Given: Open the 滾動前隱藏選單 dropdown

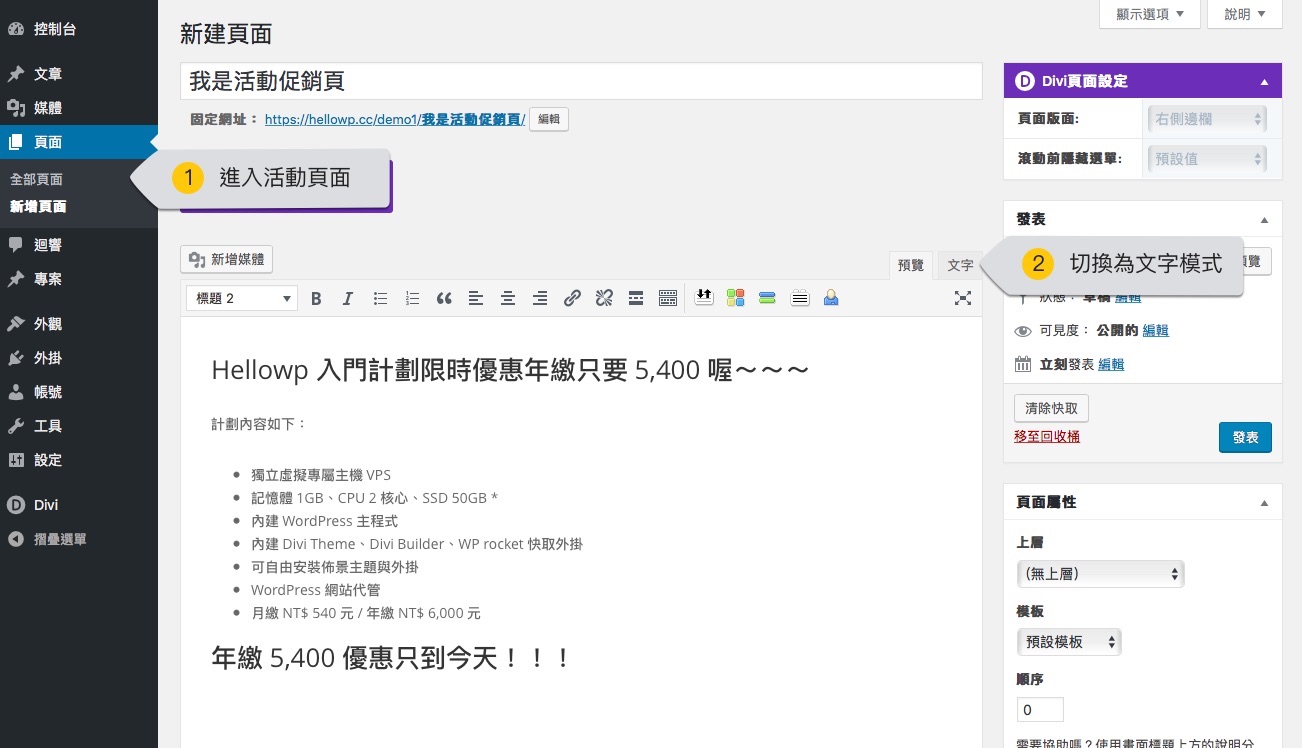Looking at the screenshot, I should (1207, 159).
